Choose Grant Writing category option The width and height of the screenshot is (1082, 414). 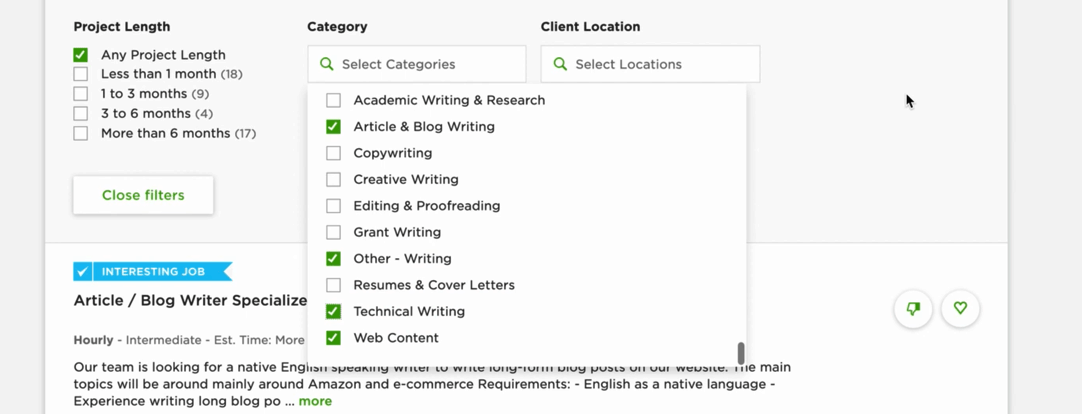(334, 232)
